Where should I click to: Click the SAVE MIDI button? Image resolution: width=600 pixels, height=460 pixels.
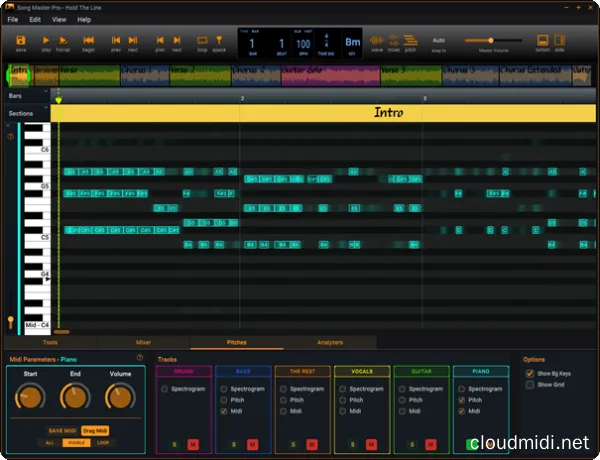(x=62, y=431)
